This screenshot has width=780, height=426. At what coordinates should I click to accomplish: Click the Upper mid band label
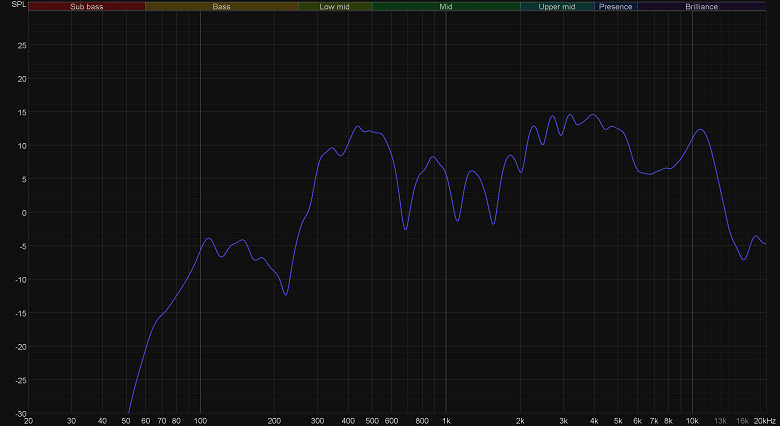tap(557, 6)
